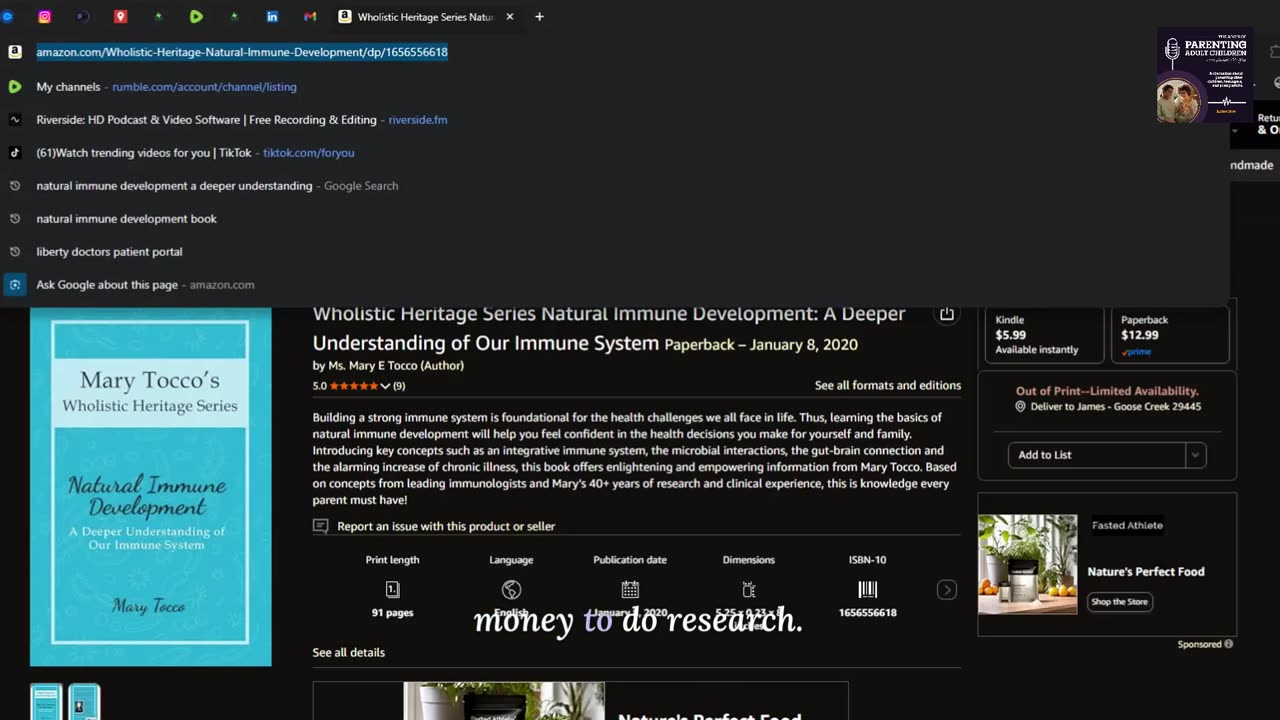
Task: Click Shop the Store button
Action: click(1119, 602)
